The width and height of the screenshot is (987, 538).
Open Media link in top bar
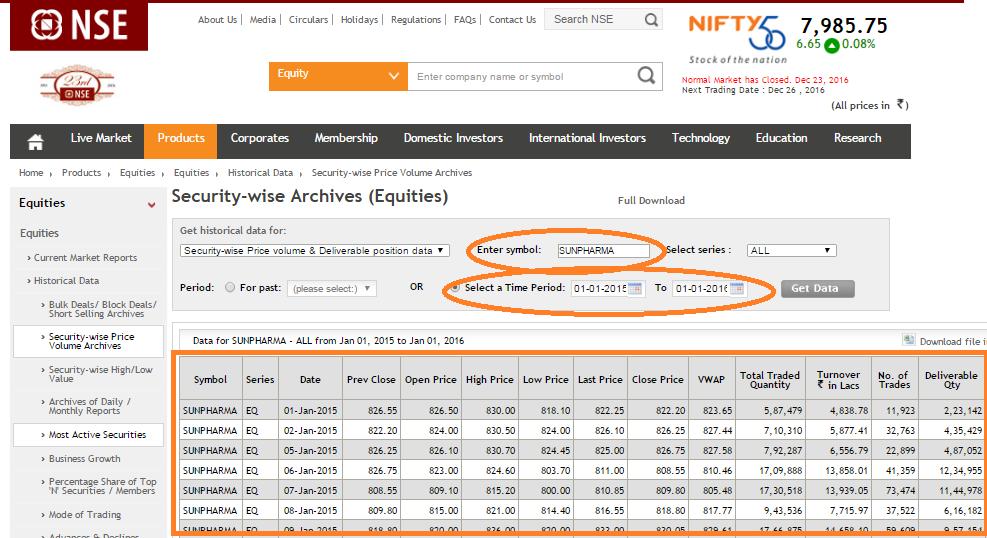click(x=262, y=20)
